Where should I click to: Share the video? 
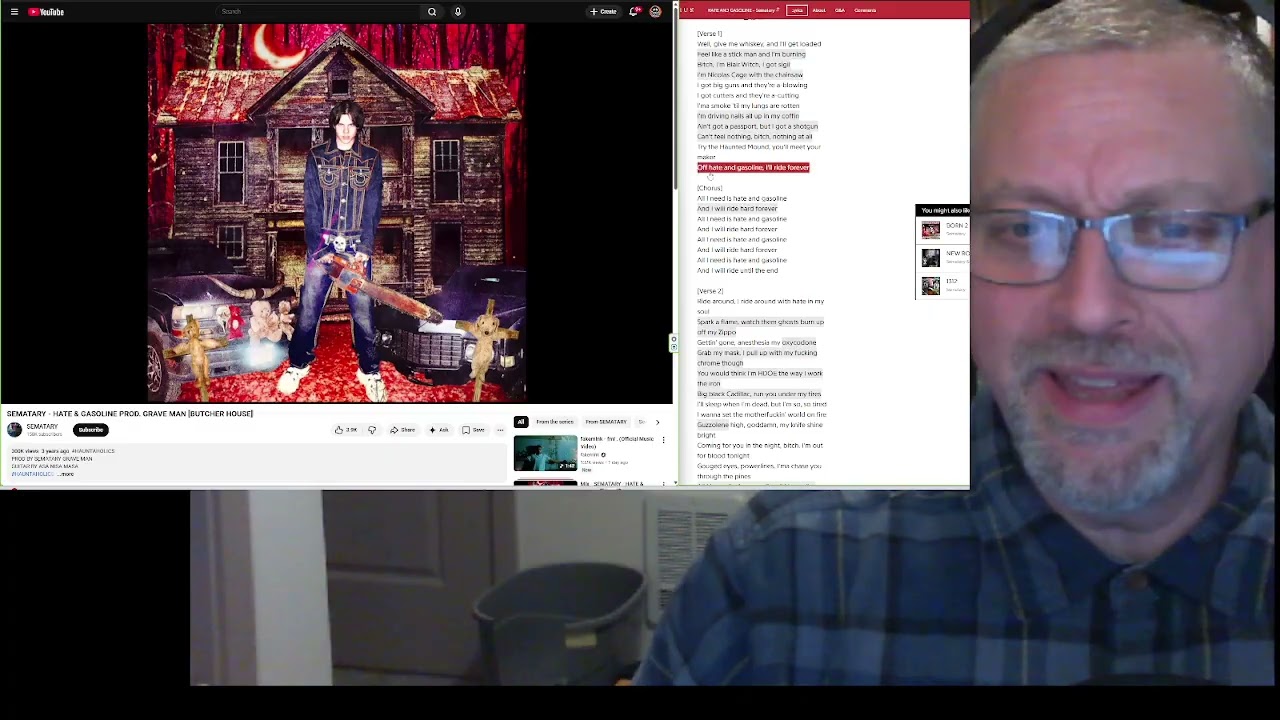tap(403, 430)
